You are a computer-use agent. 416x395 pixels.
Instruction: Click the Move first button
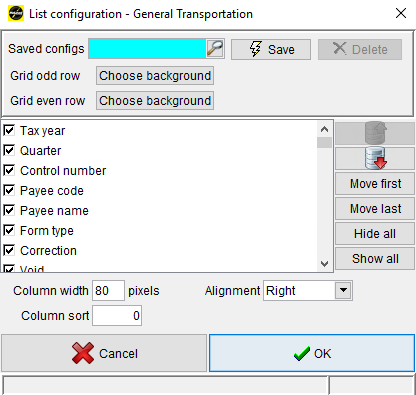[x=375, y=184]
